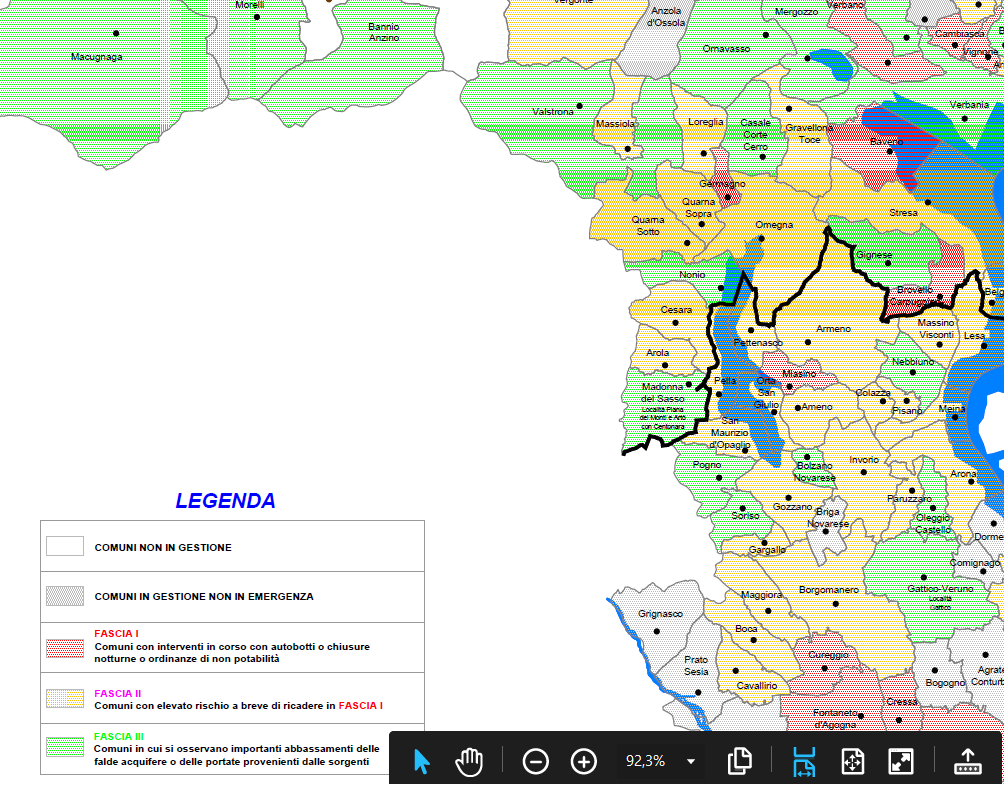Click the Nebbiuno map label
Viewport: 1006px width, 788px height.
tap(913, 362)
